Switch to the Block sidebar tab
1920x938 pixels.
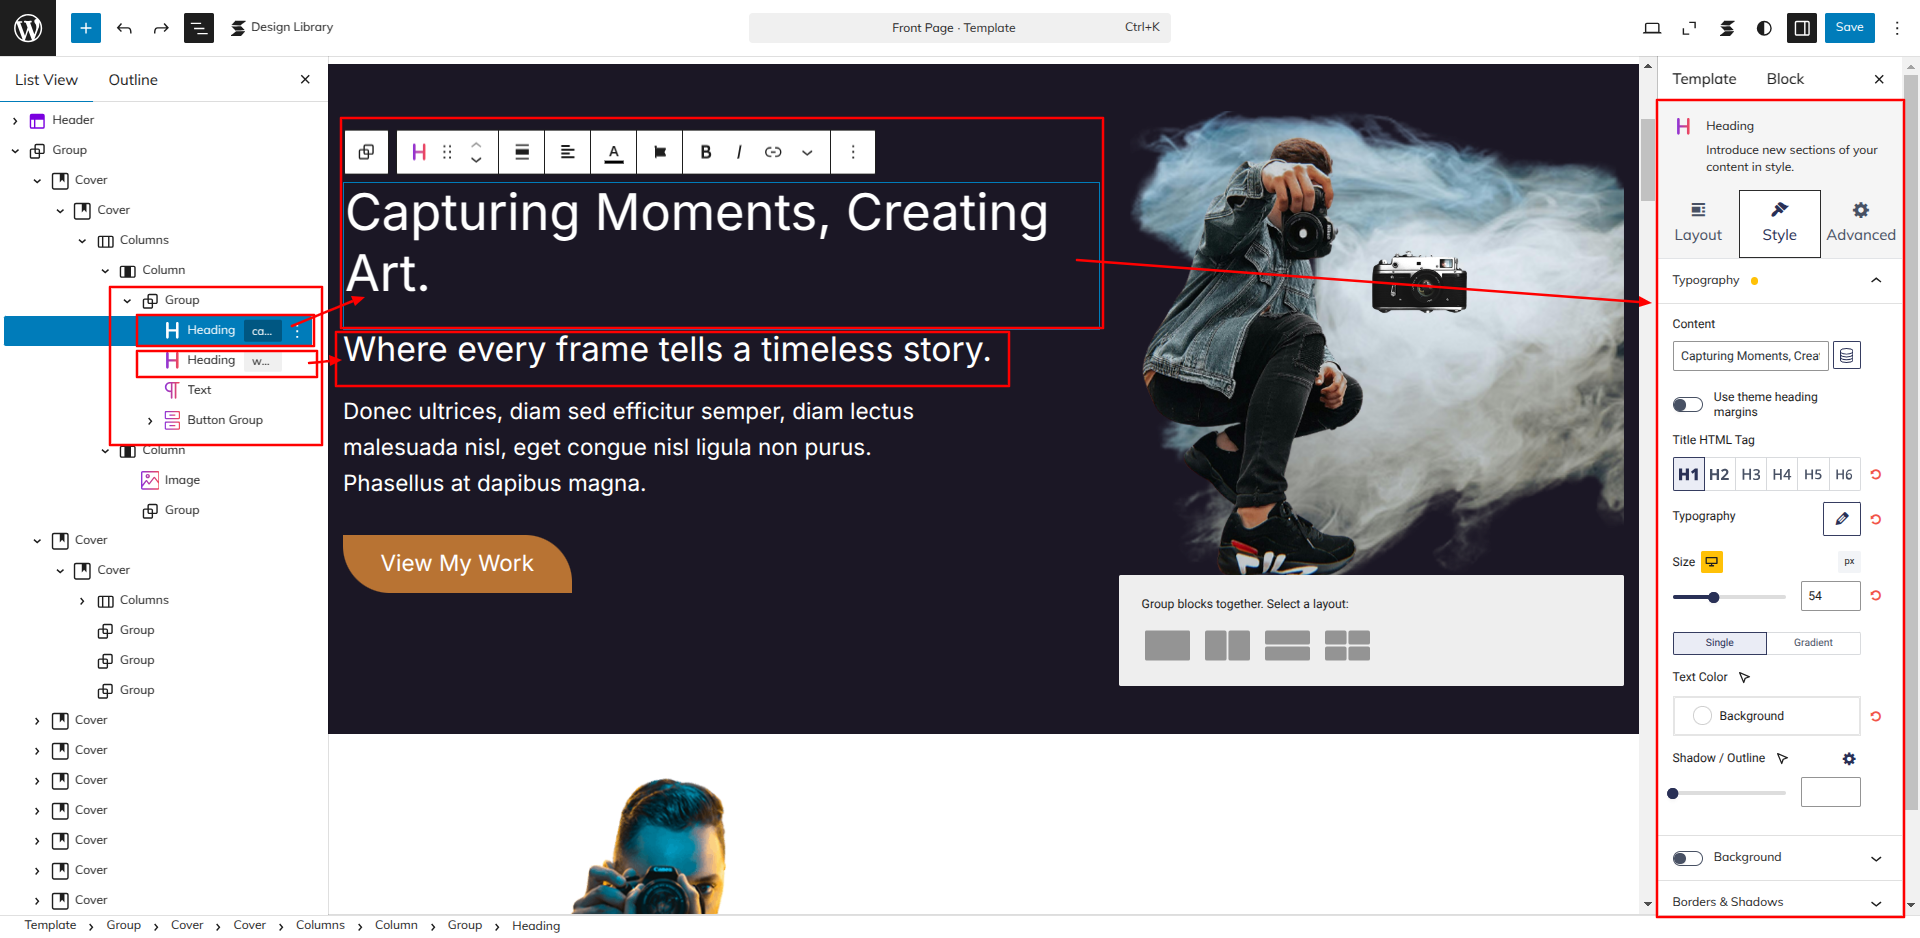coord(1785,79)
